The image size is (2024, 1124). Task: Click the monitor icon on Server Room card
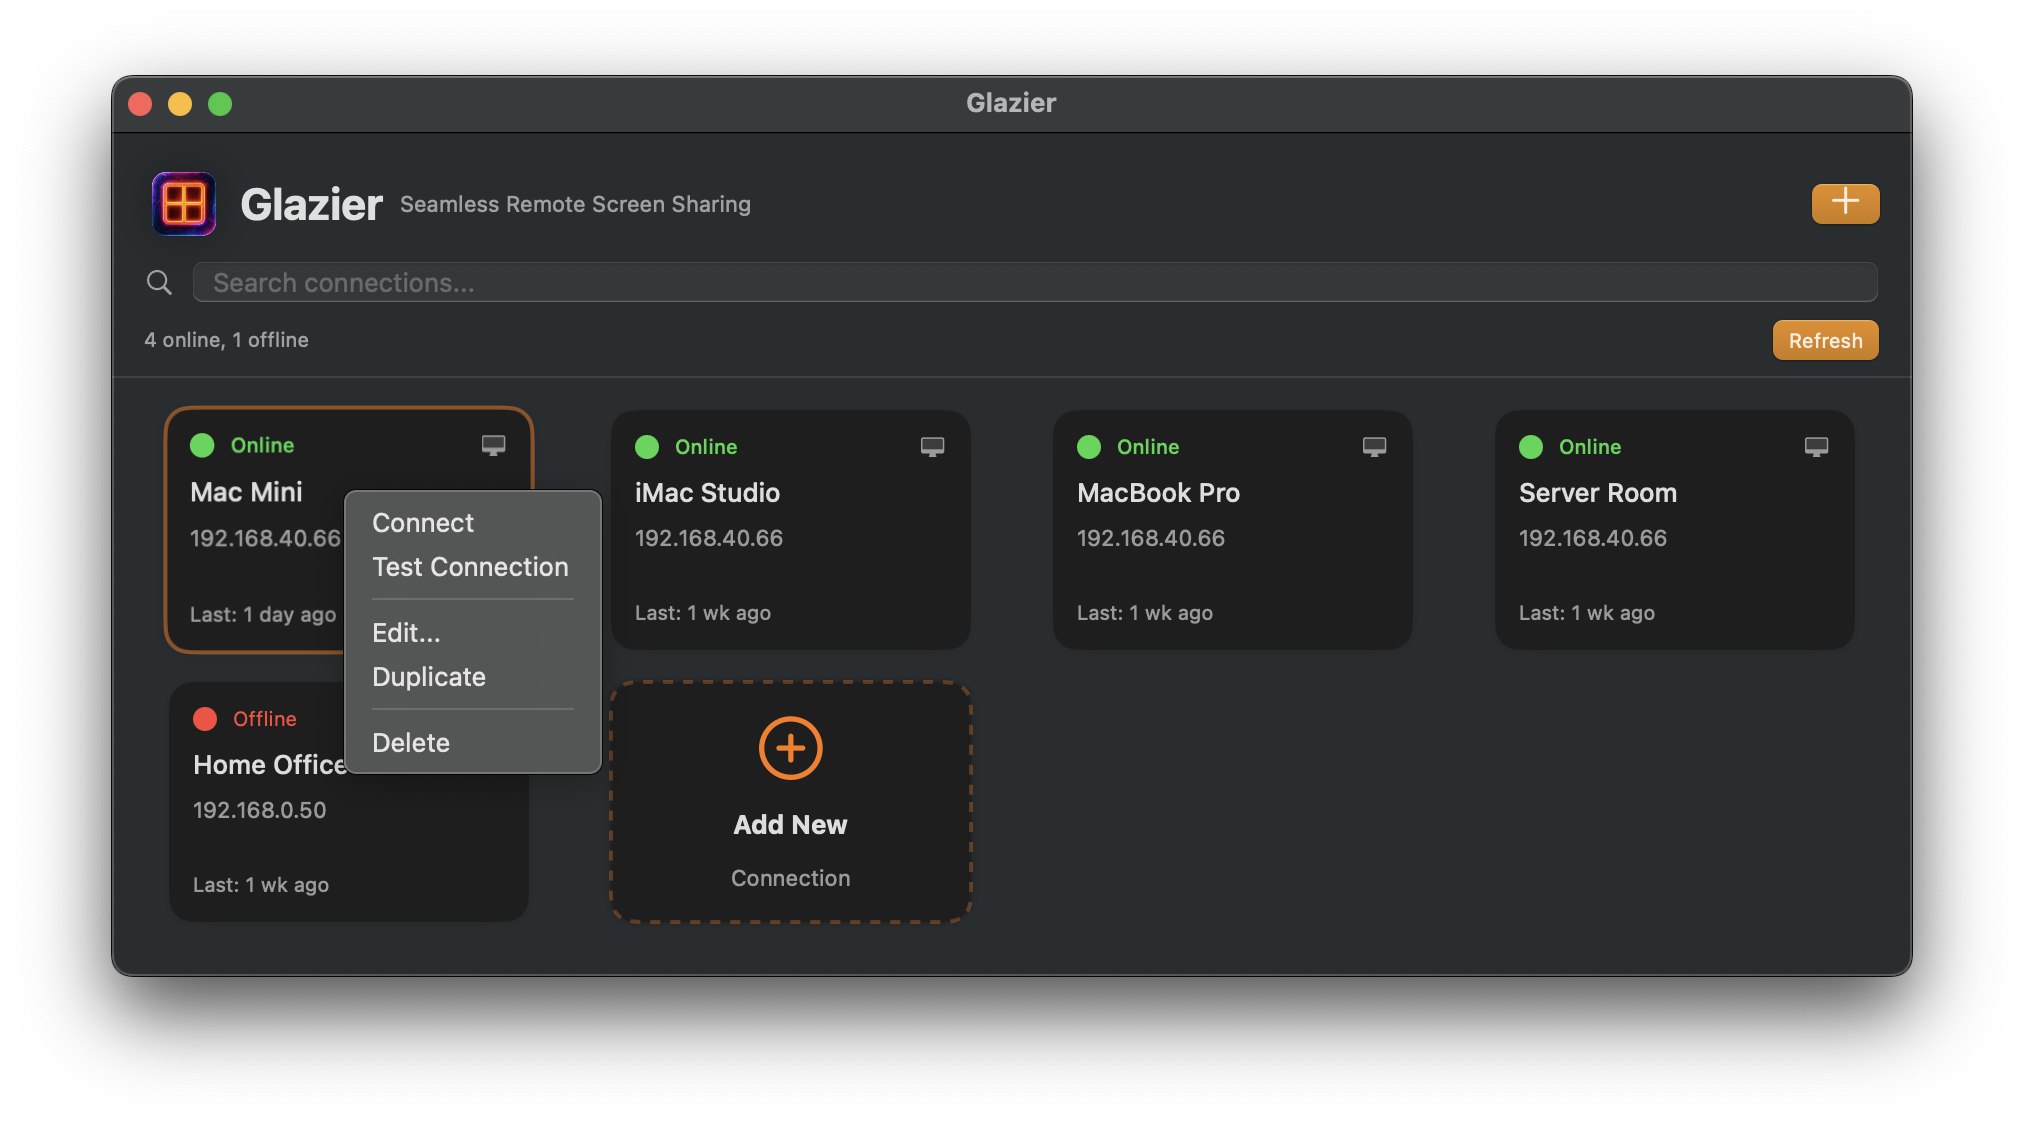(x=1816, y=447)
